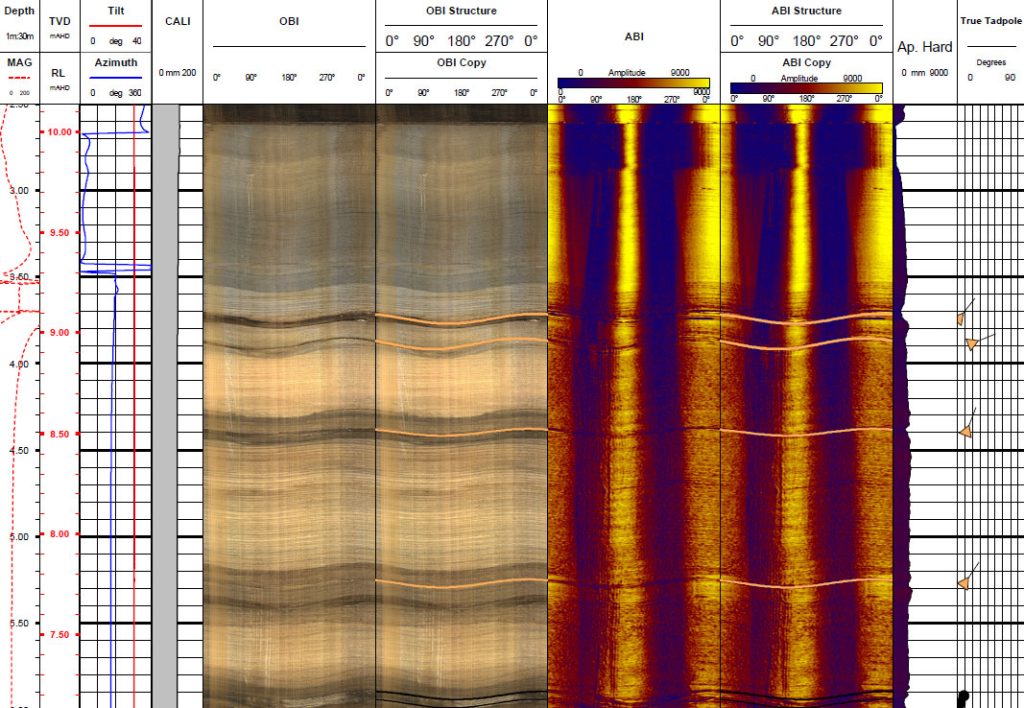The width and height of the screenshot is (1024, 708).
Task: Click the 8.00 RL label
Action: pyautogui.click(x=59, y=534)
